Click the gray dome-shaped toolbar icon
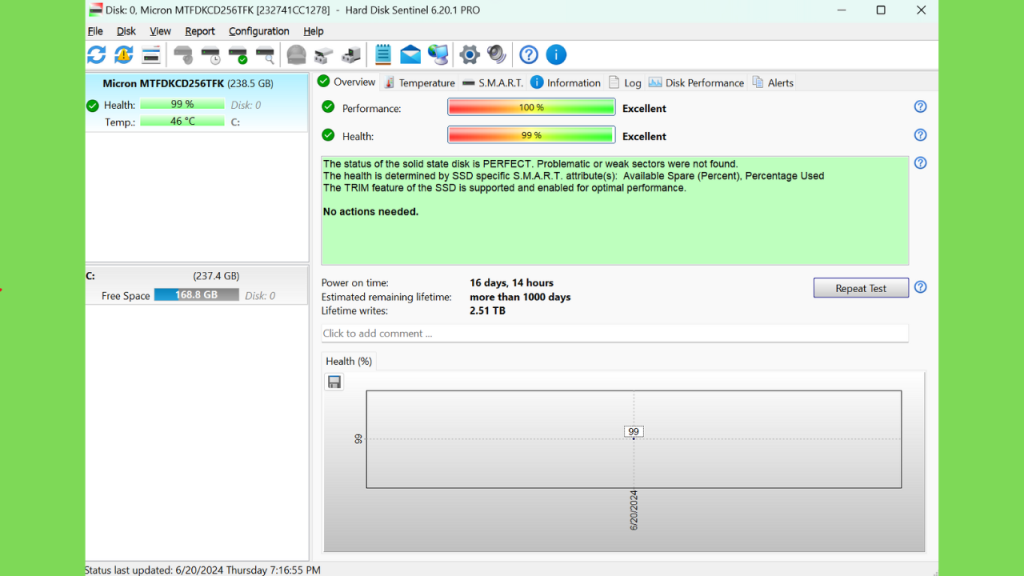 296,55
